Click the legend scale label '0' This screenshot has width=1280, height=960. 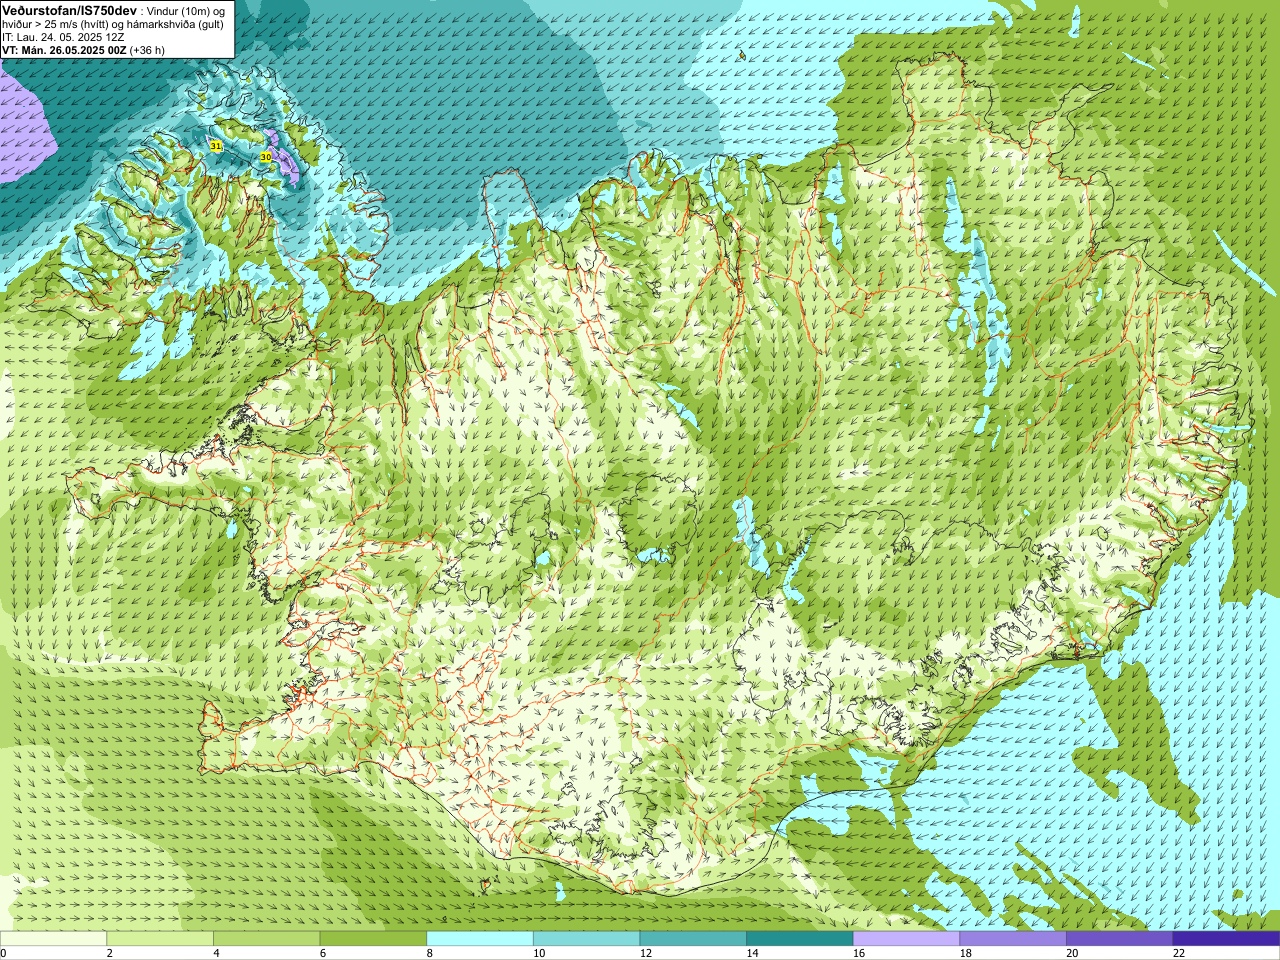3,953
